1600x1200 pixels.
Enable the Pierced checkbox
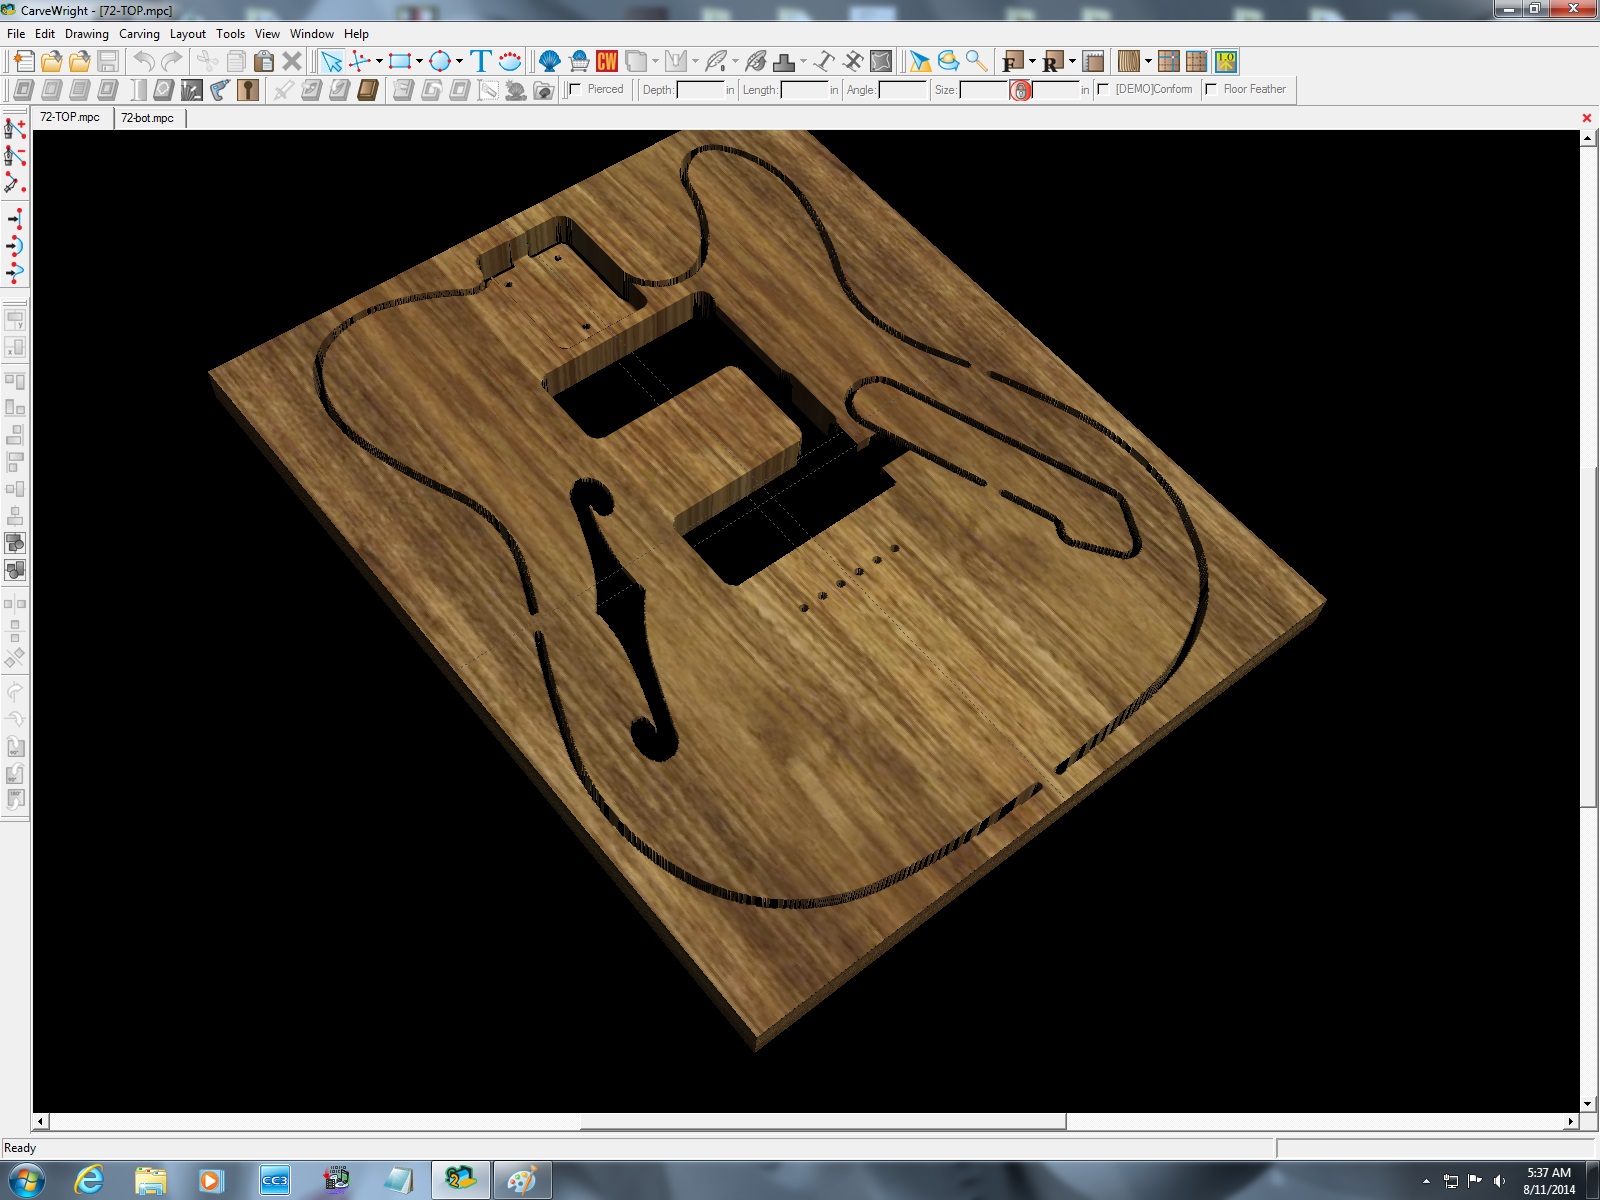pos(575,89)
